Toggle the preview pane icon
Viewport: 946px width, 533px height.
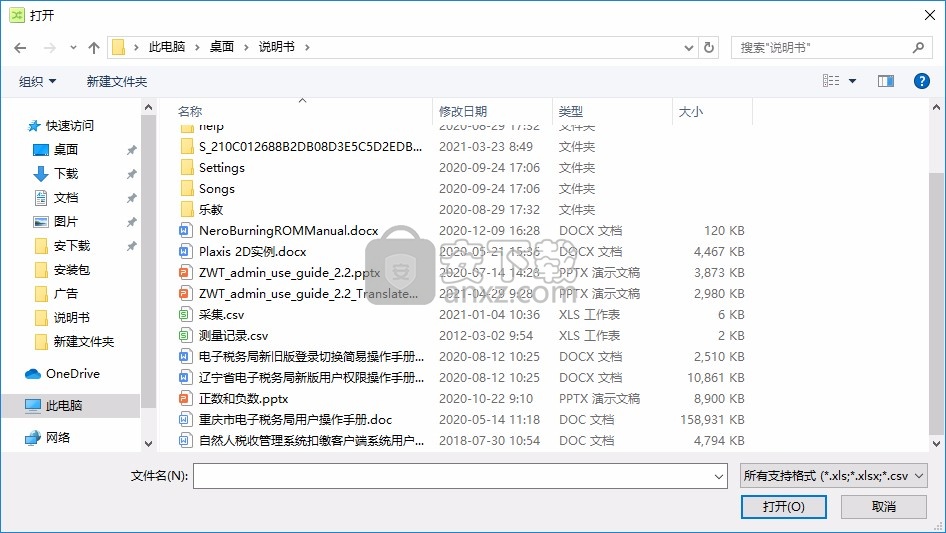click(x=886, y=80)
